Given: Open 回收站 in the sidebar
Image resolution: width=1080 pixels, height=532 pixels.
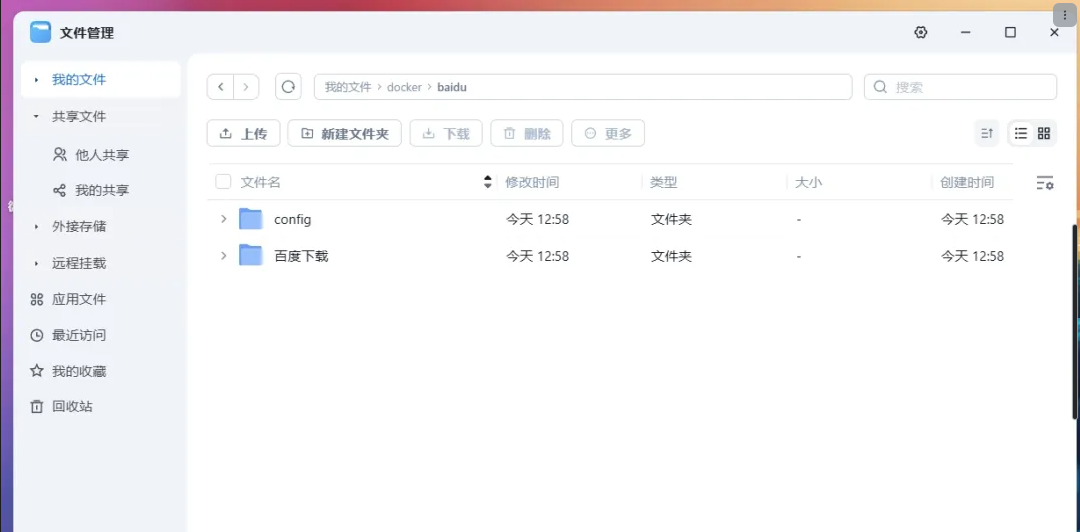Looking at the screenshot, I should click(x=72, y=407).
